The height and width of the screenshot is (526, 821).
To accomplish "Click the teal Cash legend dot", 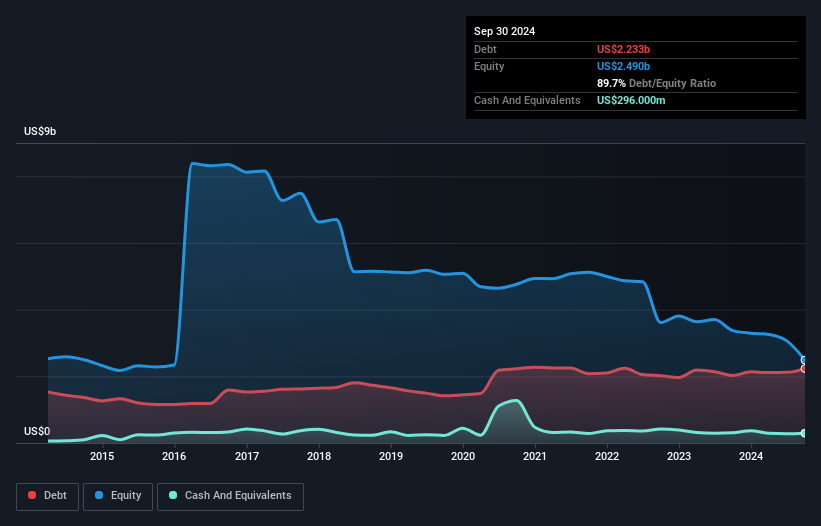I will [173, 495].
